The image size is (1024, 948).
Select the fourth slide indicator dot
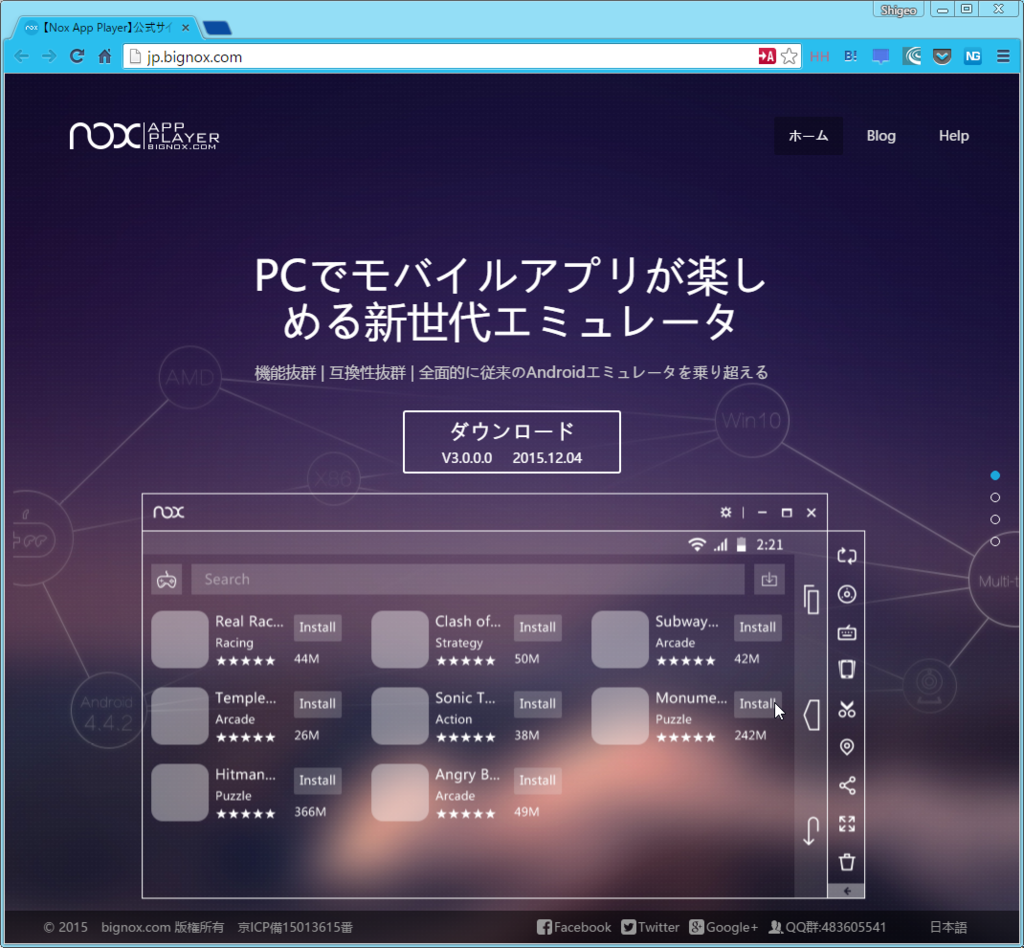pos(995,541)
